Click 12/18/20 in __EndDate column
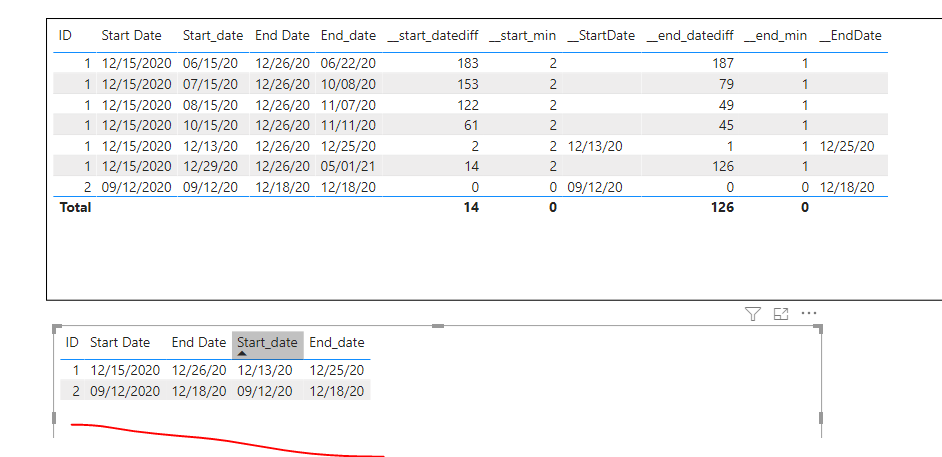 point(847,187)
